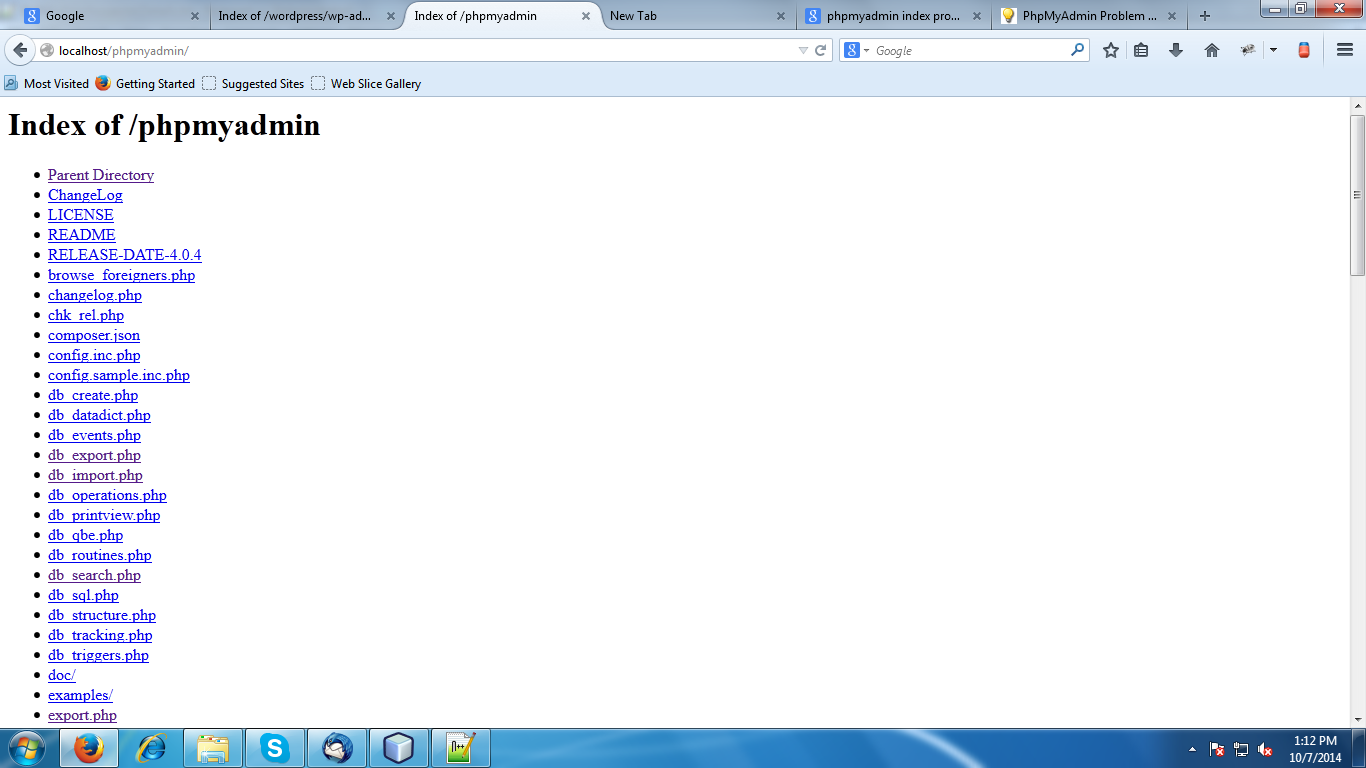
Task: Open the LICENSE file link
Action: 81,215
